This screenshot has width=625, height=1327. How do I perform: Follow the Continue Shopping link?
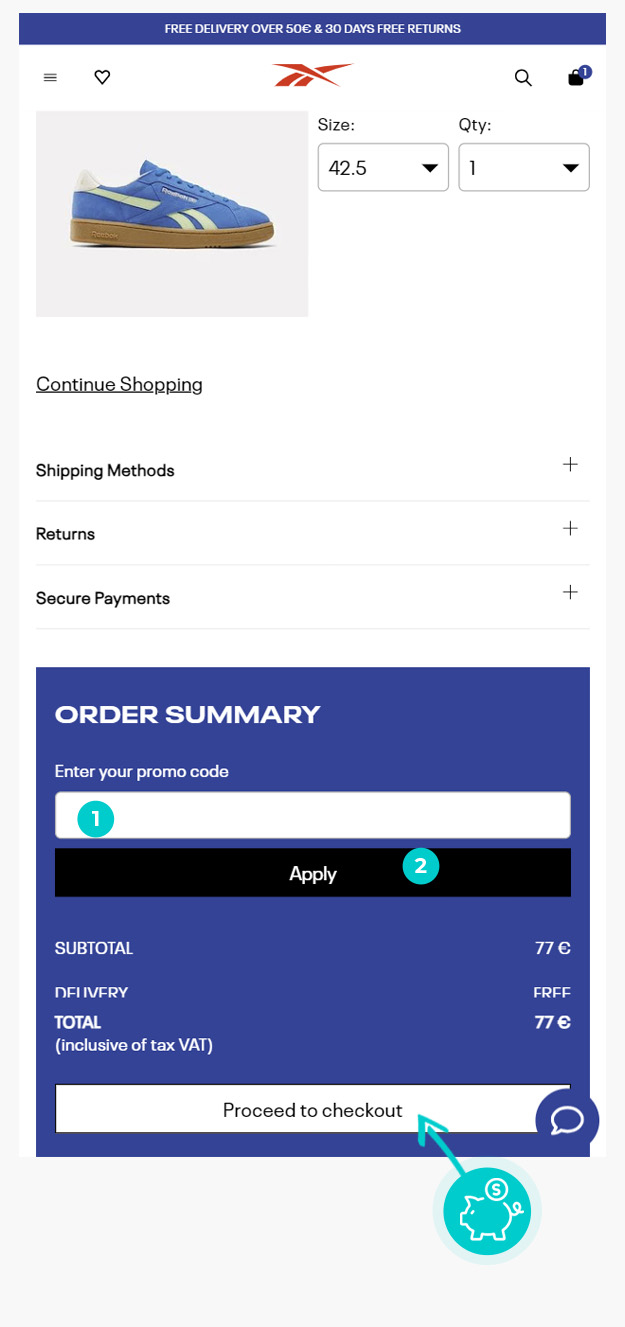119,384
